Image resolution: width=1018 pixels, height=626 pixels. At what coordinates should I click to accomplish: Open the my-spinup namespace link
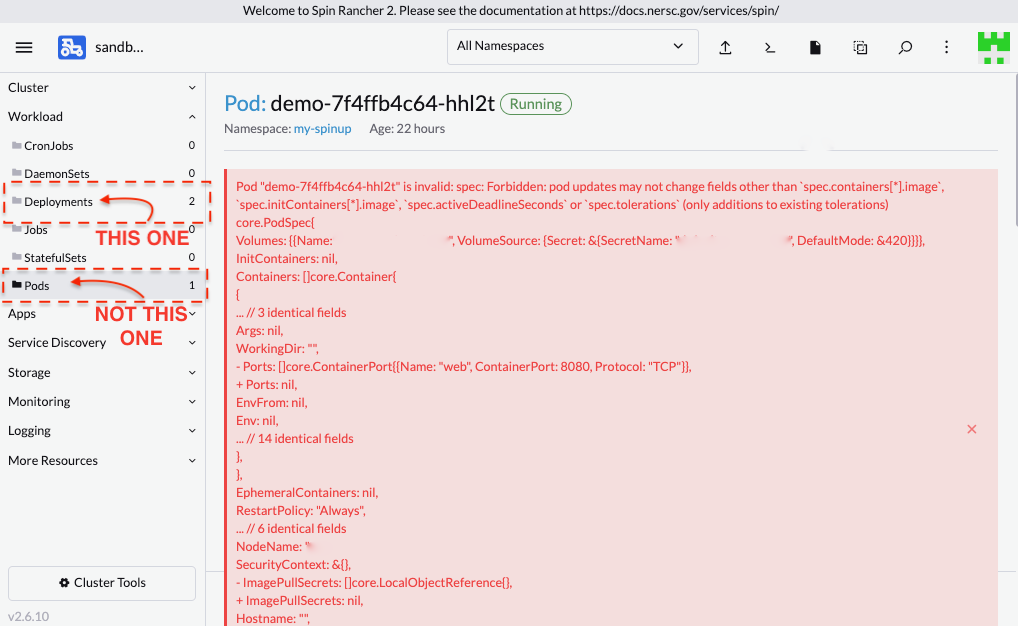(x=321, y=128)
